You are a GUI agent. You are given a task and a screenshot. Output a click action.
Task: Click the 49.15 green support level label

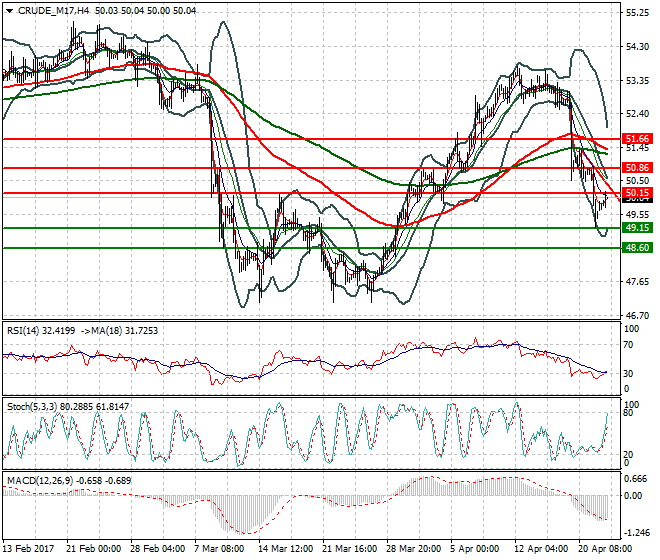637,228
